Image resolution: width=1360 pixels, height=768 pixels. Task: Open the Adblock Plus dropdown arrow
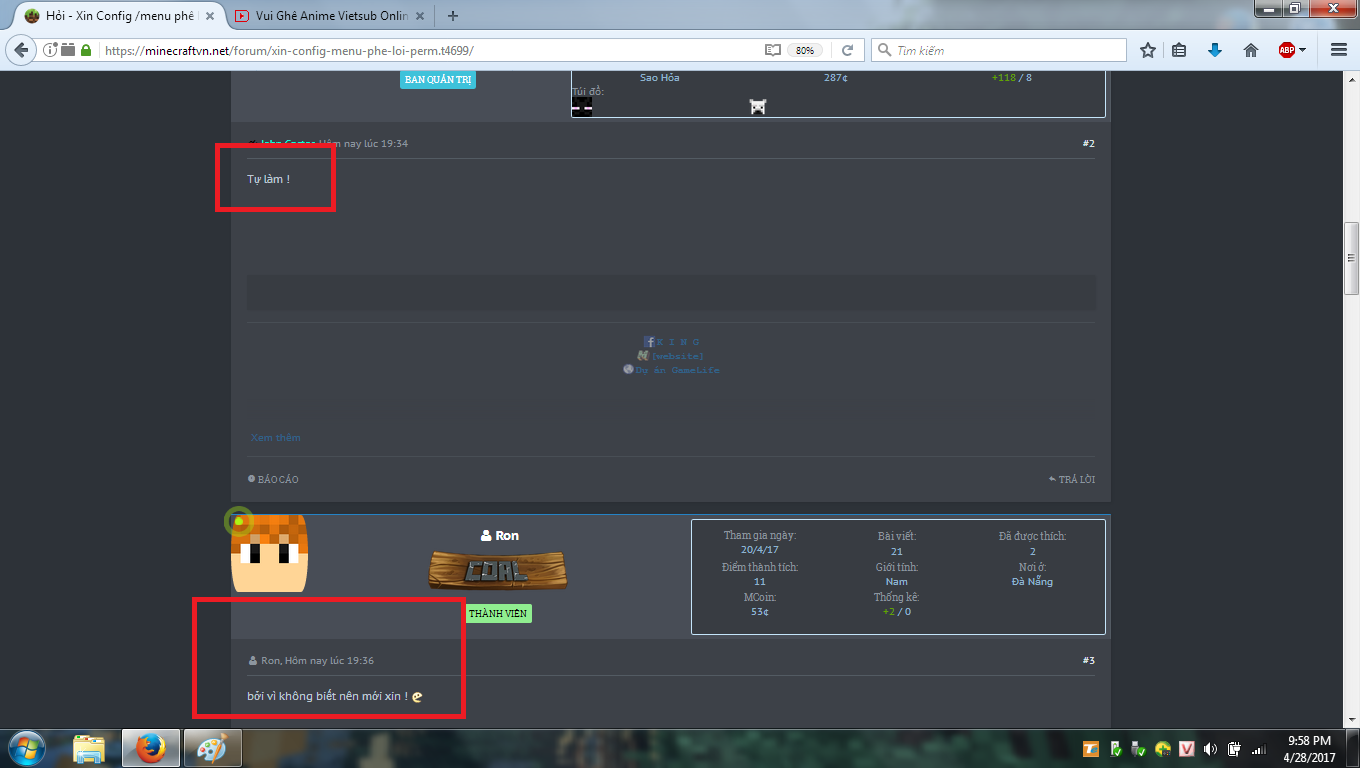click(x=1303, y=50)
